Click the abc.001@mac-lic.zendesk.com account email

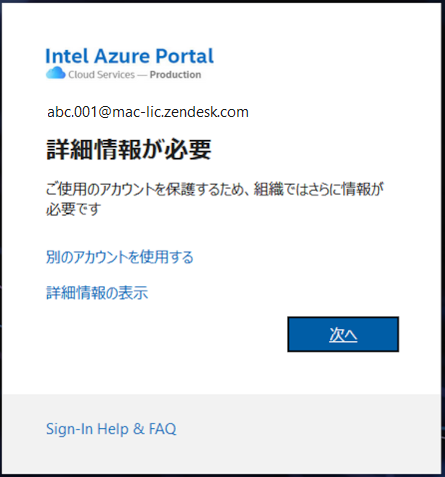point(148,112)
